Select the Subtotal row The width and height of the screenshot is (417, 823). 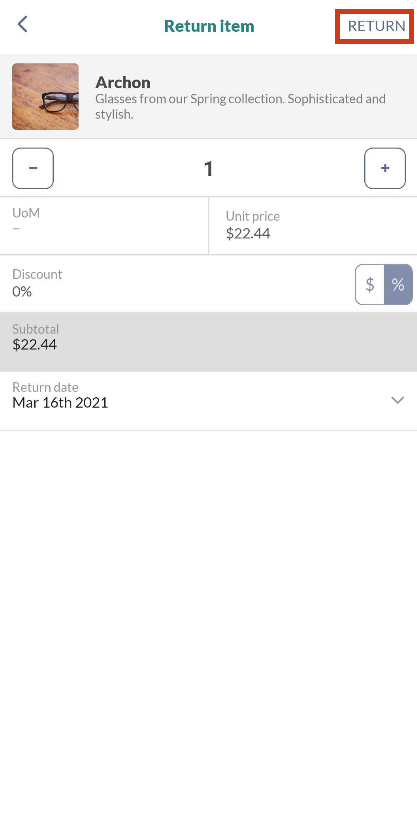pyautogui.click(x=208, y=342)
